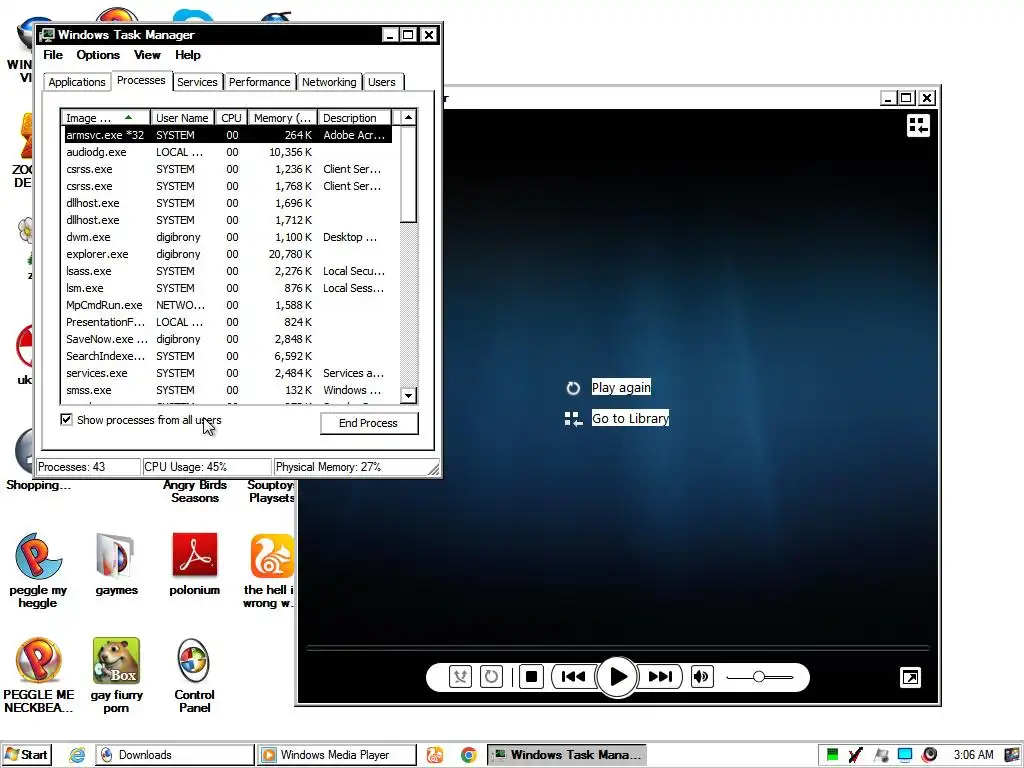Click the Windows Task Mana... taskbar button
Image resolution: width=1024 pixels, height=768 pixels.
567,755
